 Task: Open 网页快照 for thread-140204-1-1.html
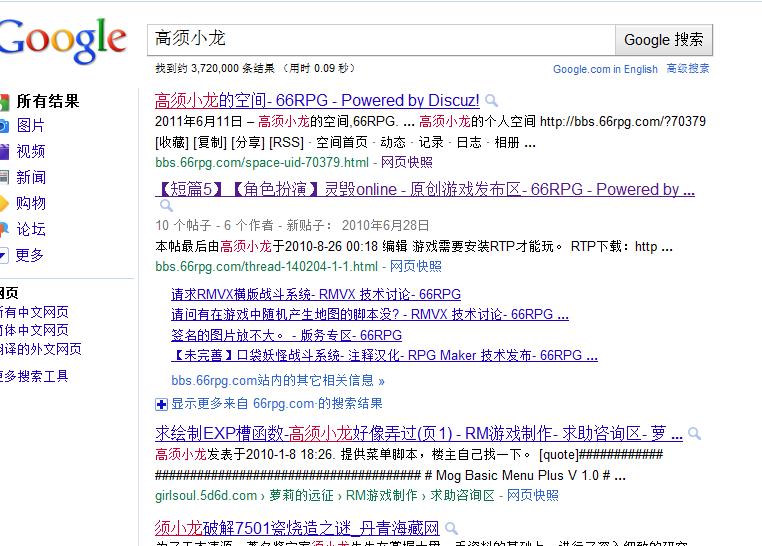(x=416, y=266)
